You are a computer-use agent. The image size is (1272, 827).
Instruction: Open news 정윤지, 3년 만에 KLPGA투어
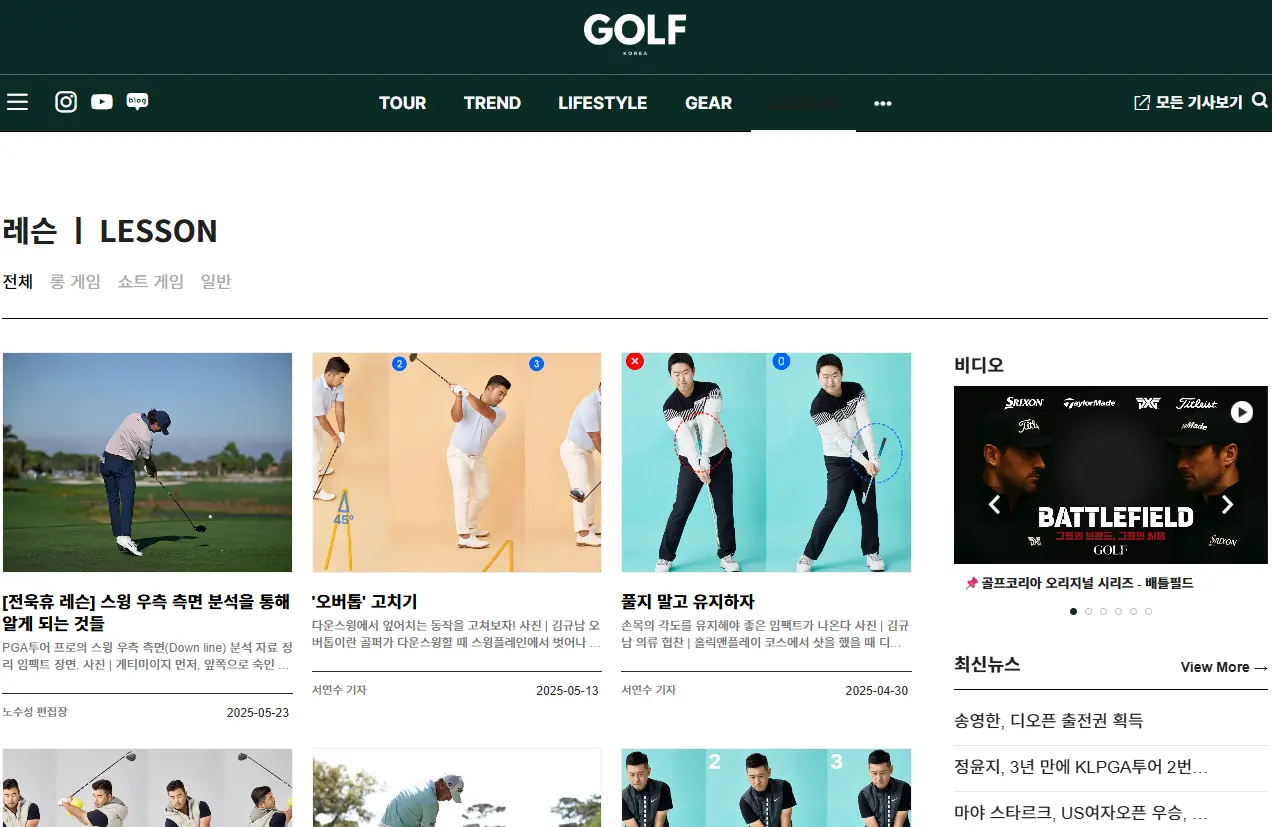click(x=1081, y=768)
